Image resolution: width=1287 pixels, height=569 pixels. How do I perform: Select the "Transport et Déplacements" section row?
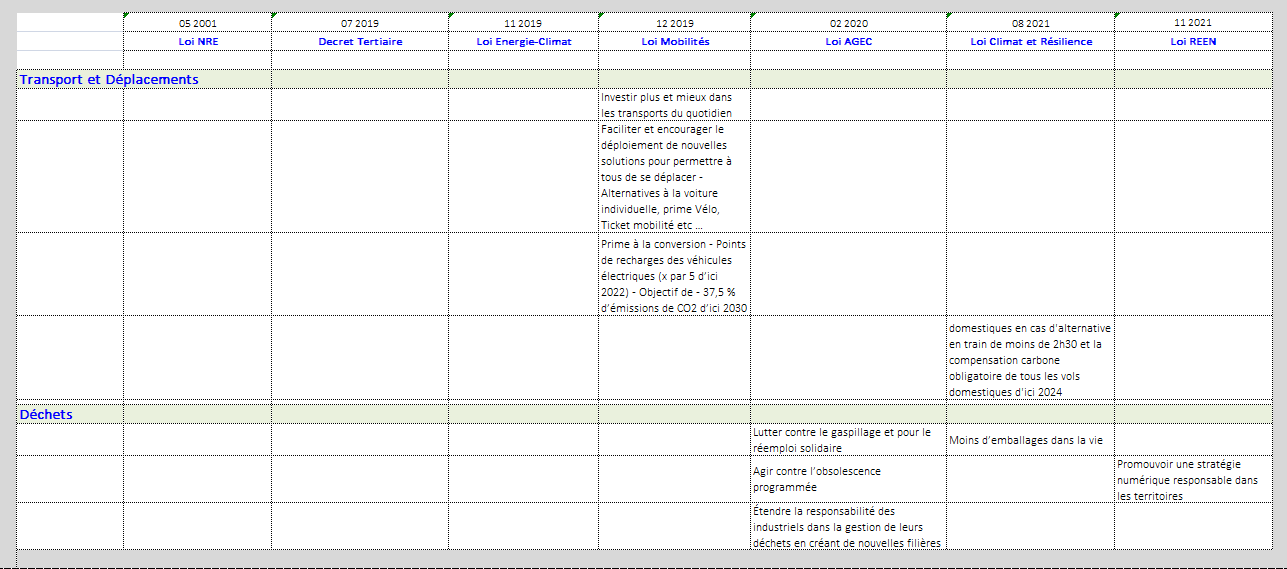click(109, 80)
